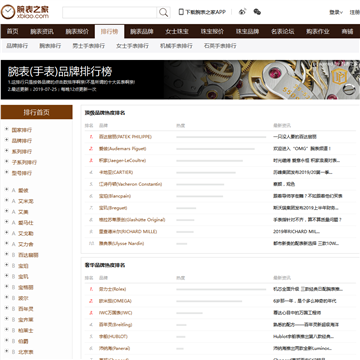Expand the 国家排行 sidebar plus icon
360x360 pixels.
point(6,129)
